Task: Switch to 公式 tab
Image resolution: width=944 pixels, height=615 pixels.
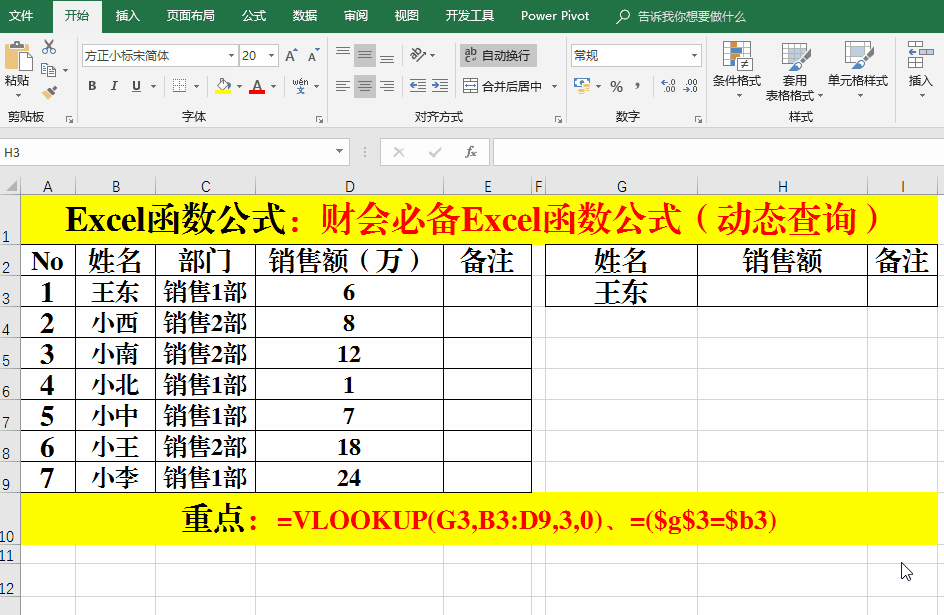Action: tap(253, 16)
